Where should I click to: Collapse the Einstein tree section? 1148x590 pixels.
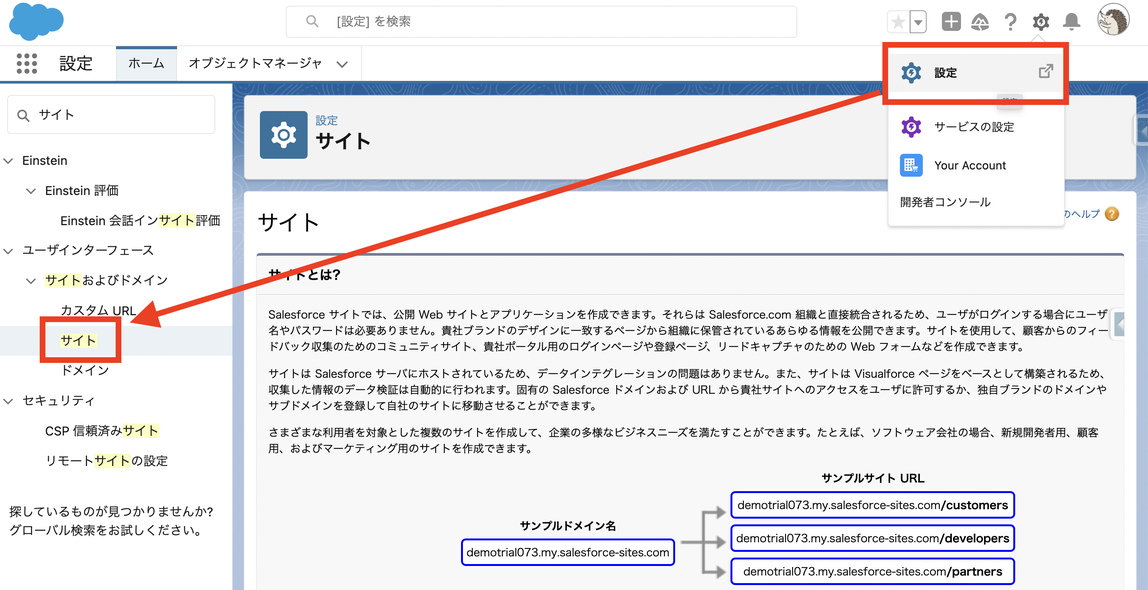pyautogui.click(x=8, y=160)
